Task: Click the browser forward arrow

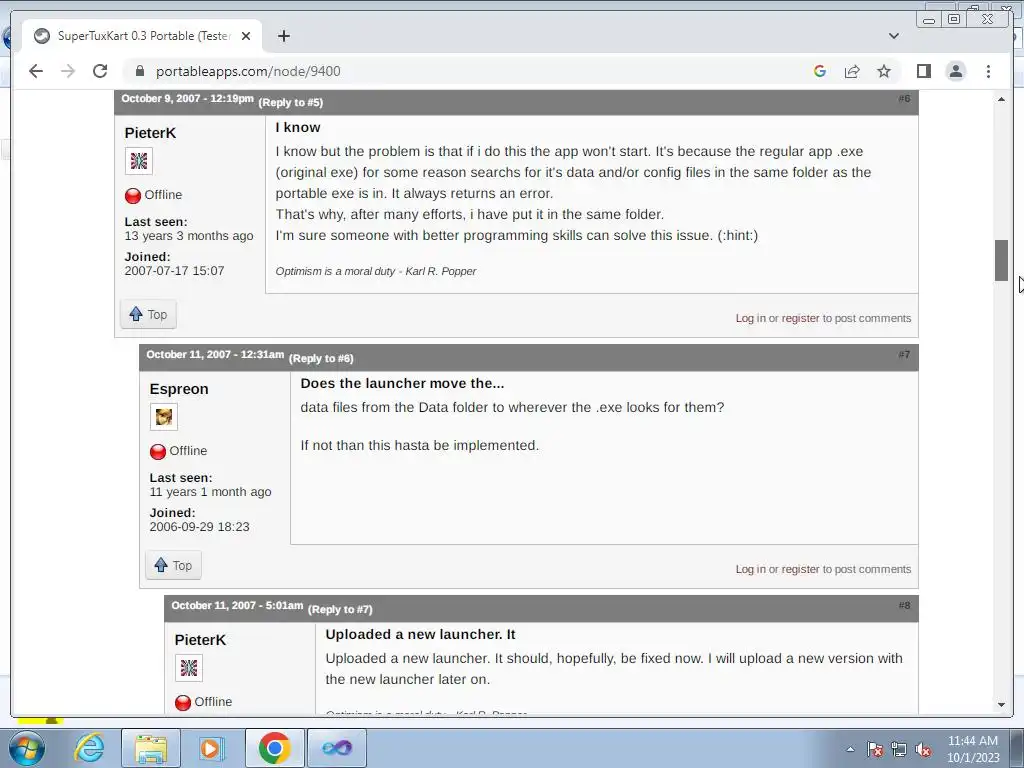Action: coord(68,71)
